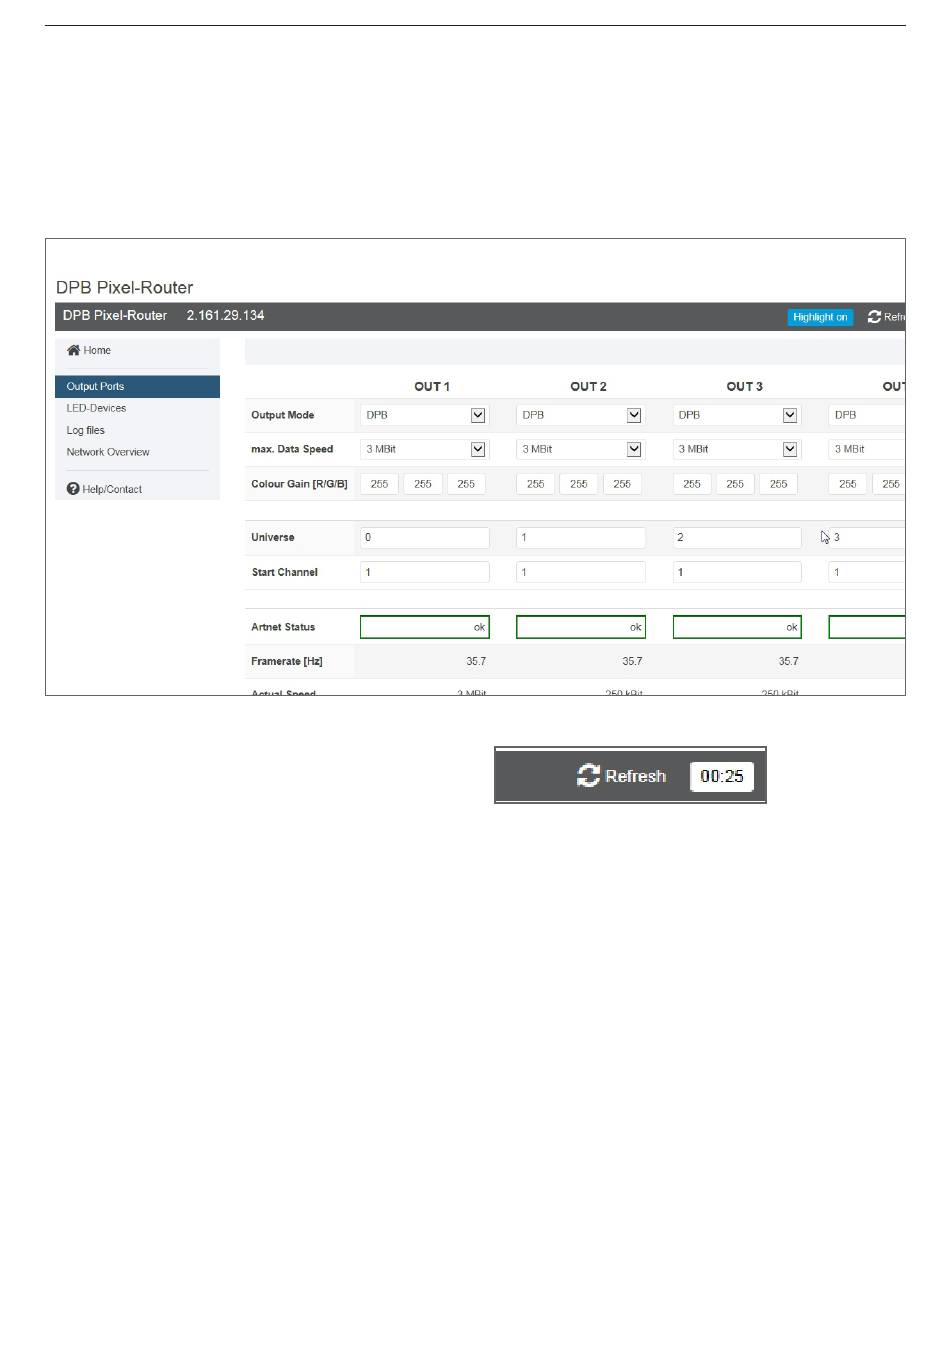The height and width of the screenshot is (1369, 950).
Task: Click OUT 1 red colour gain field
Action: tap(379, 484)
